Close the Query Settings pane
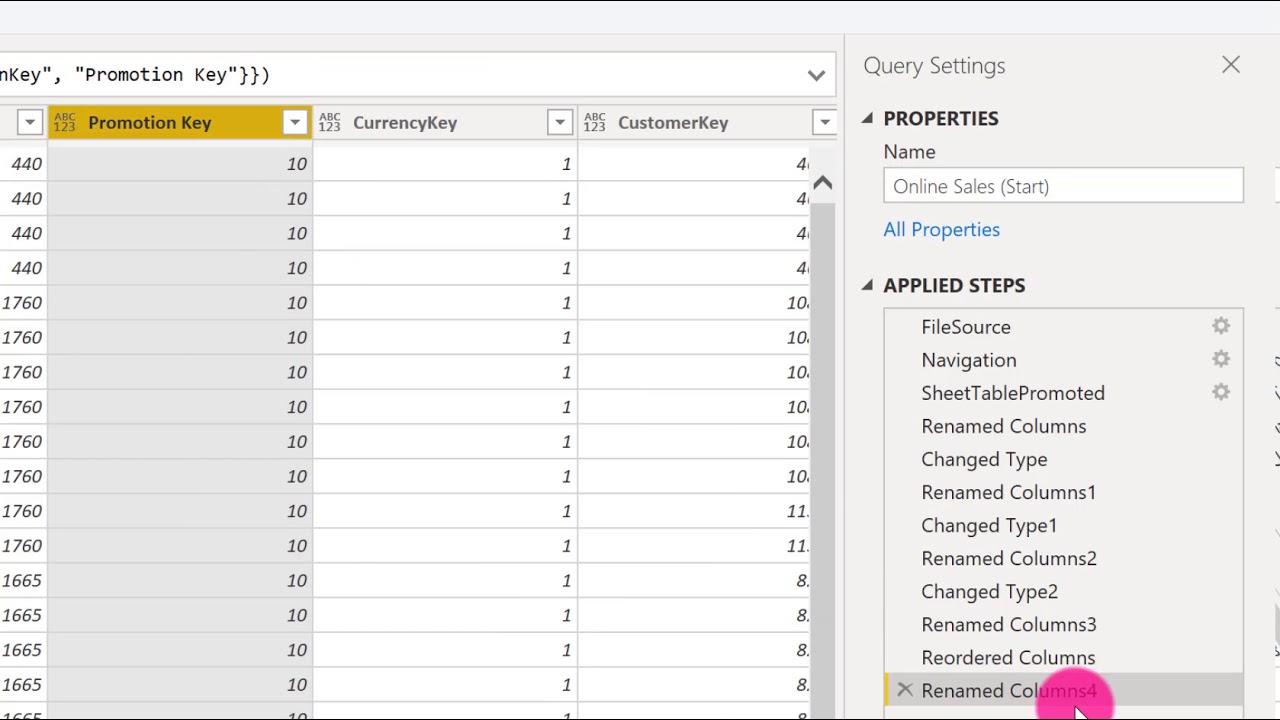This screenshot has width=1280, height=720. coord(1230,65)
